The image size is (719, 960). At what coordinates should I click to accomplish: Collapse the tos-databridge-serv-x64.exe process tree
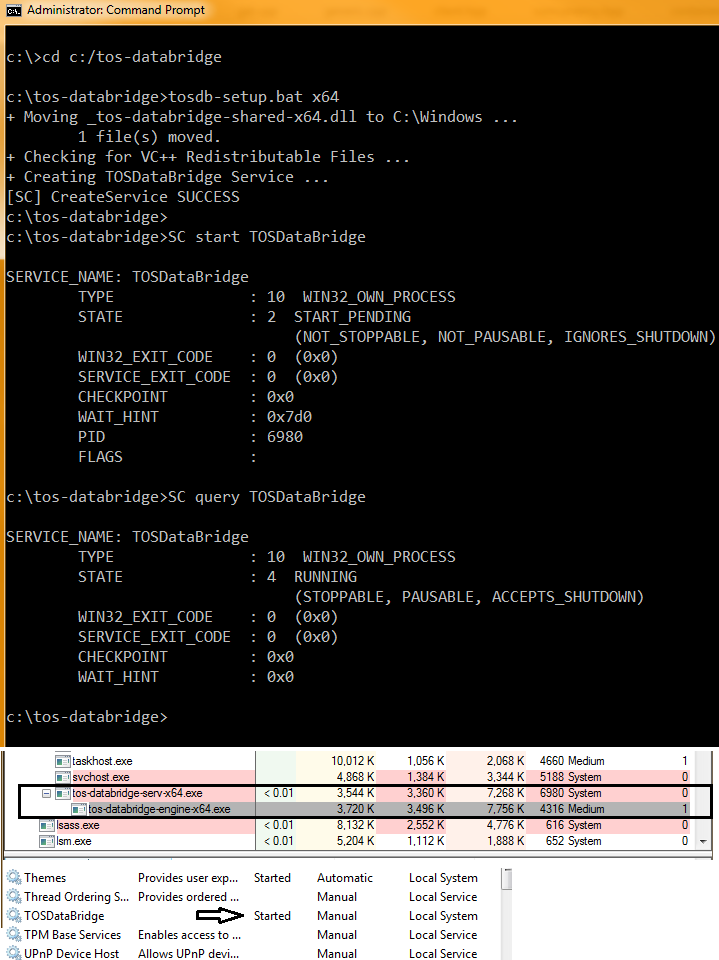click(x=46, y=793)
